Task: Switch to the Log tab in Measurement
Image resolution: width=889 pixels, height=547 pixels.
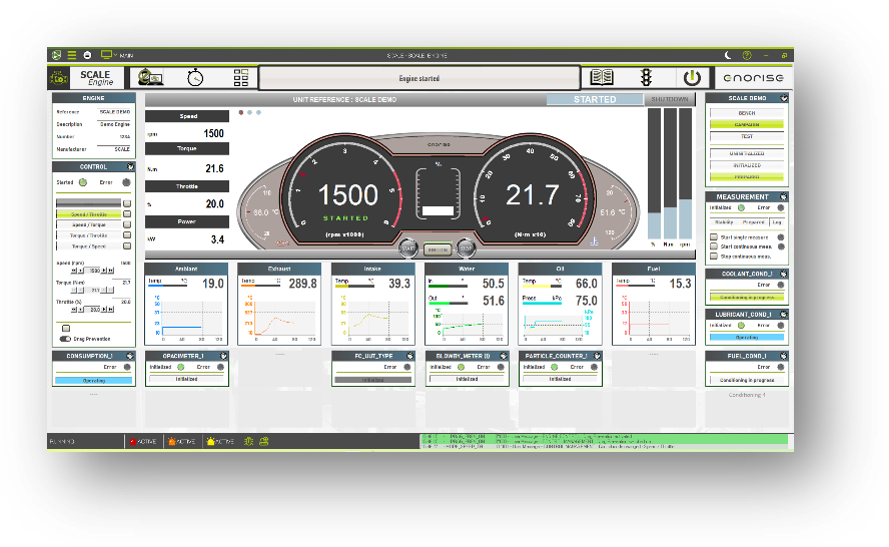Action: 777,222
